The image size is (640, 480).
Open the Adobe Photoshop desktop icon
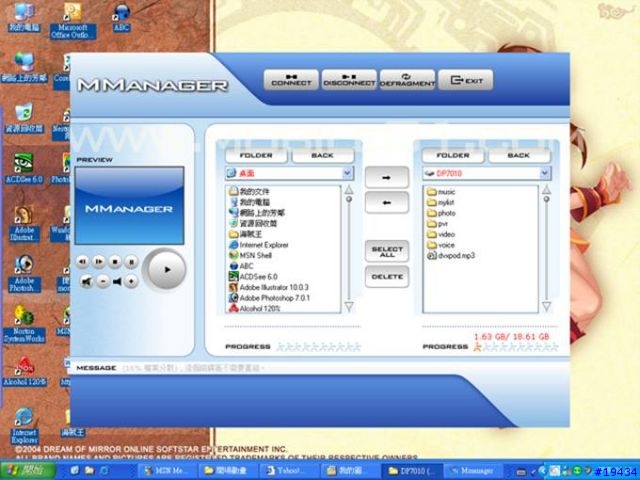click(24, 273)
